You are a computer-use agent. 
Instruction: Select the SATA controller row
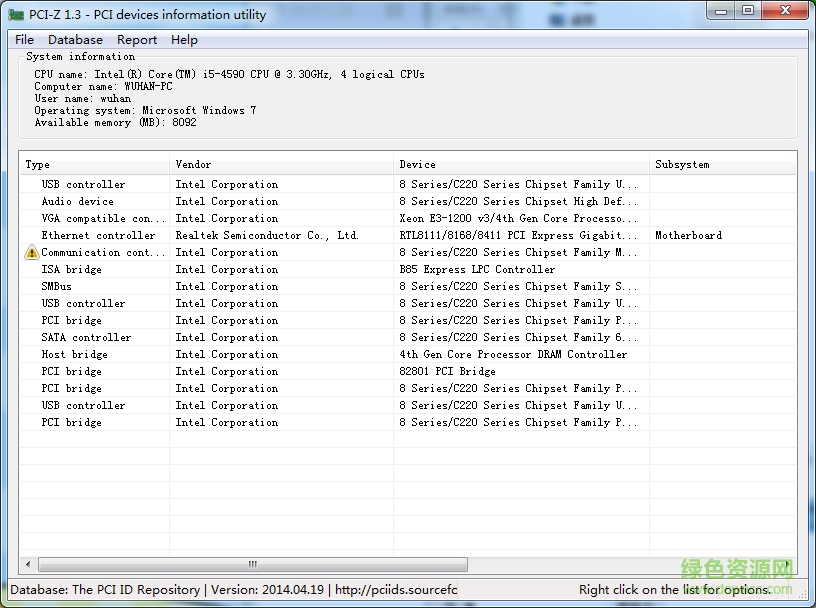point(408,337)
